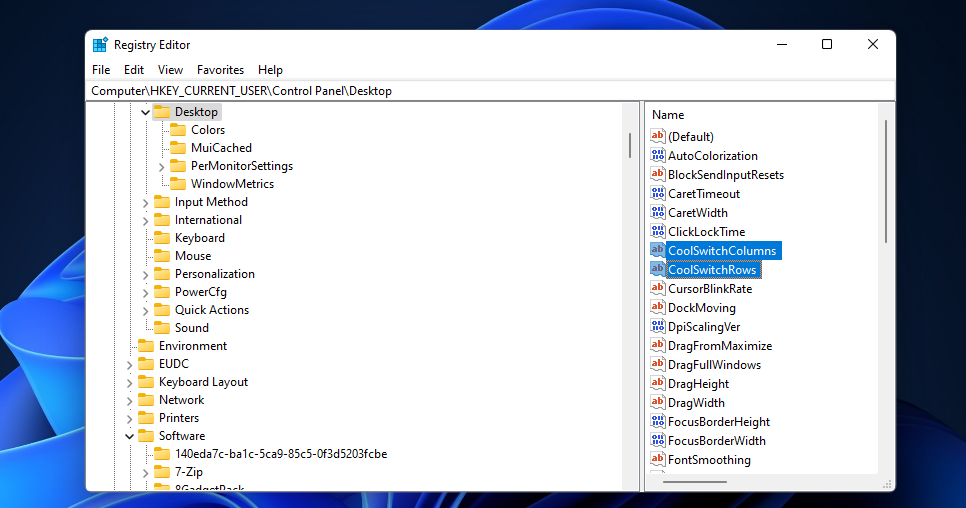Expand the 7-Zip key

click(x=145, y=472)
